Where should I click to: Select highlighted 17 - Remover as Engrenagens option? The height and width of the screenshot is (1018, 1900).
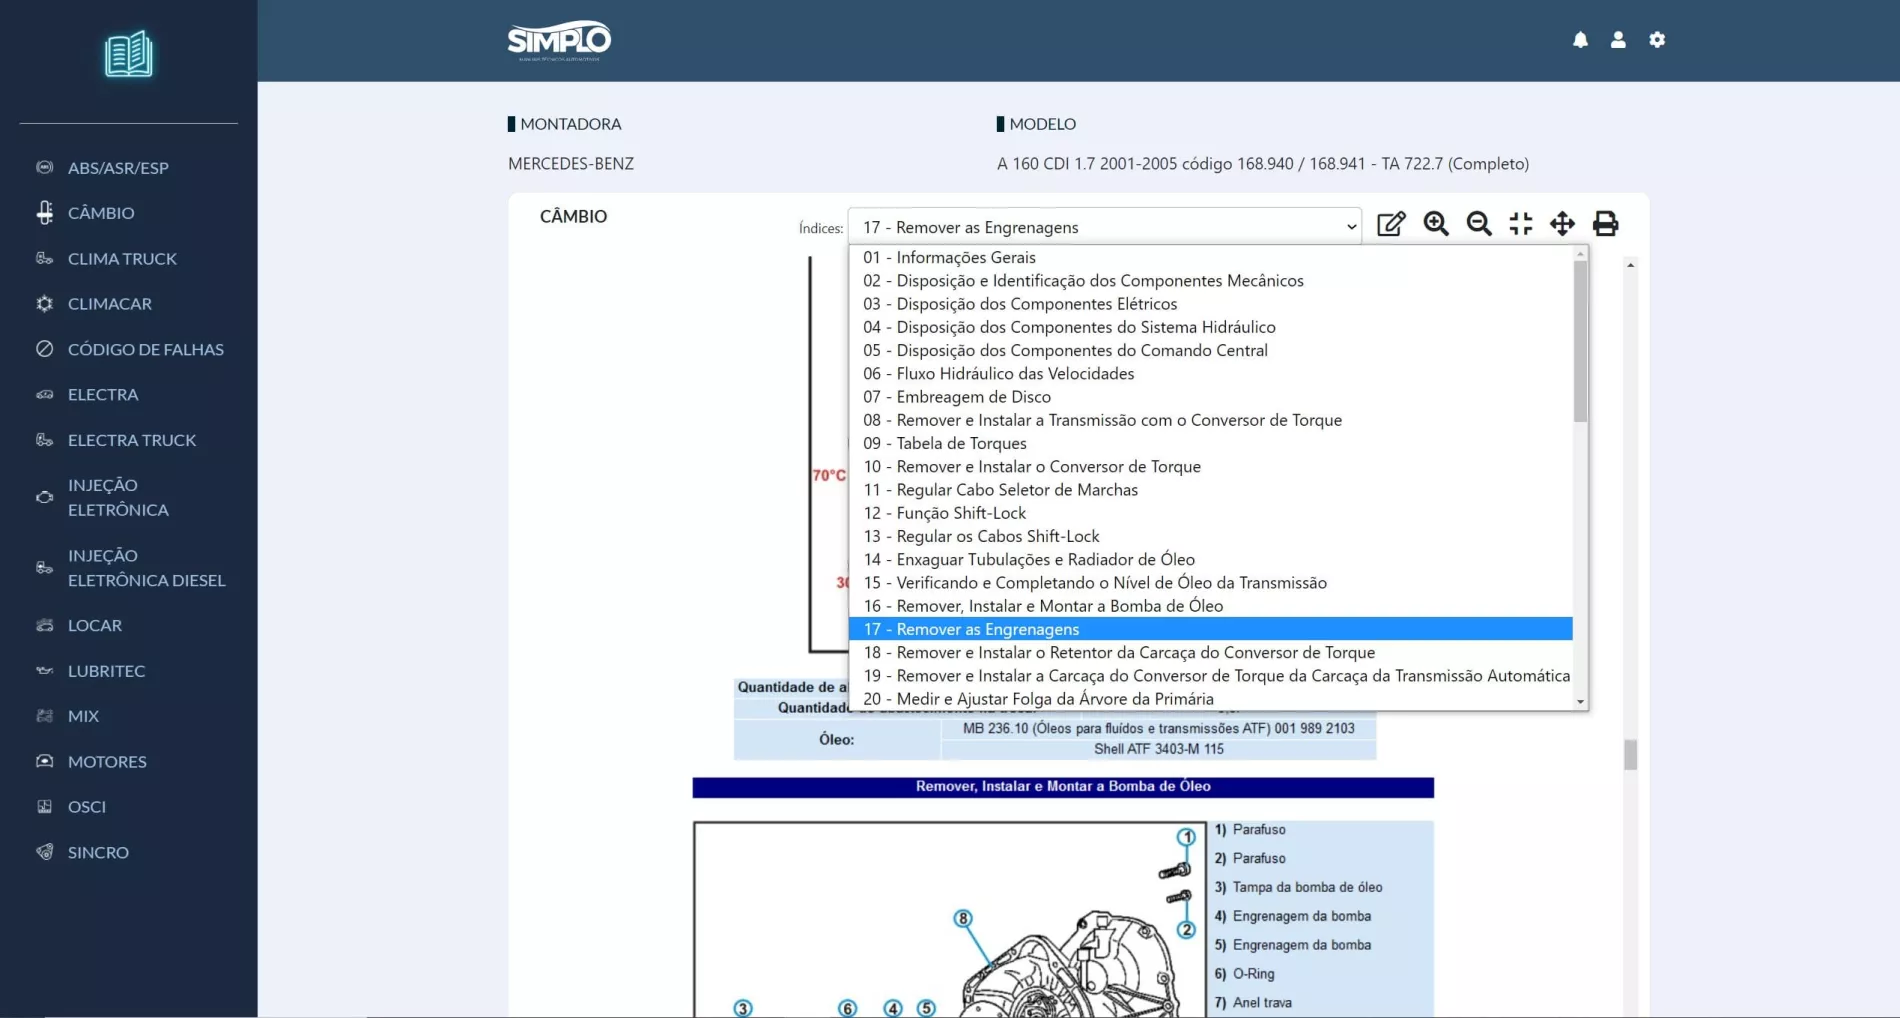pyautogui.click(x=1210, y=629)
